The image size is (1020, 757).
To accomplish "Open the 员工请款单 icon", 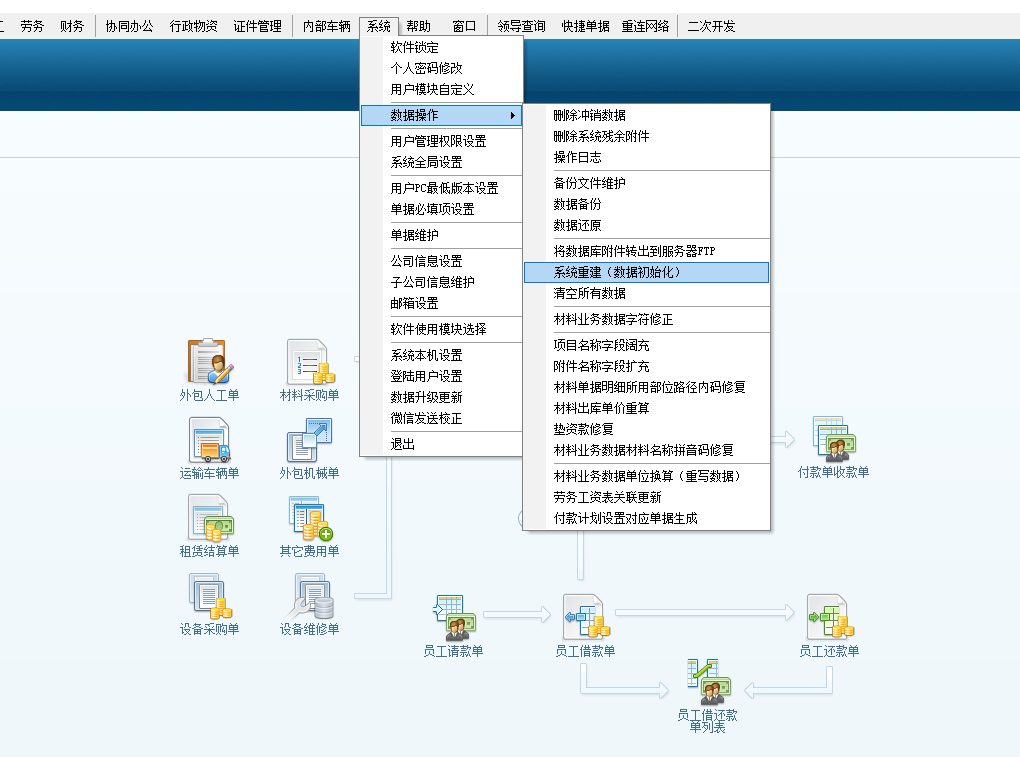I will (453, 618).
